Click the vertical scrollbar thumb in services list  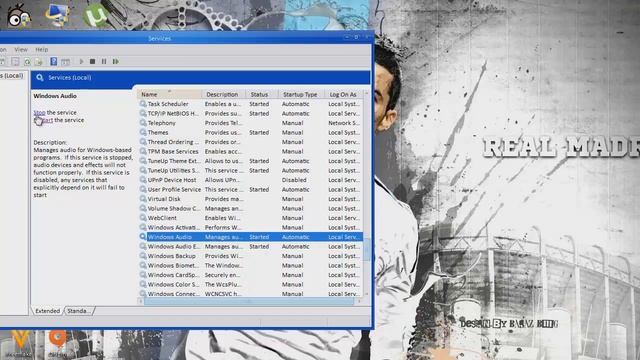(x=367, y=250)
